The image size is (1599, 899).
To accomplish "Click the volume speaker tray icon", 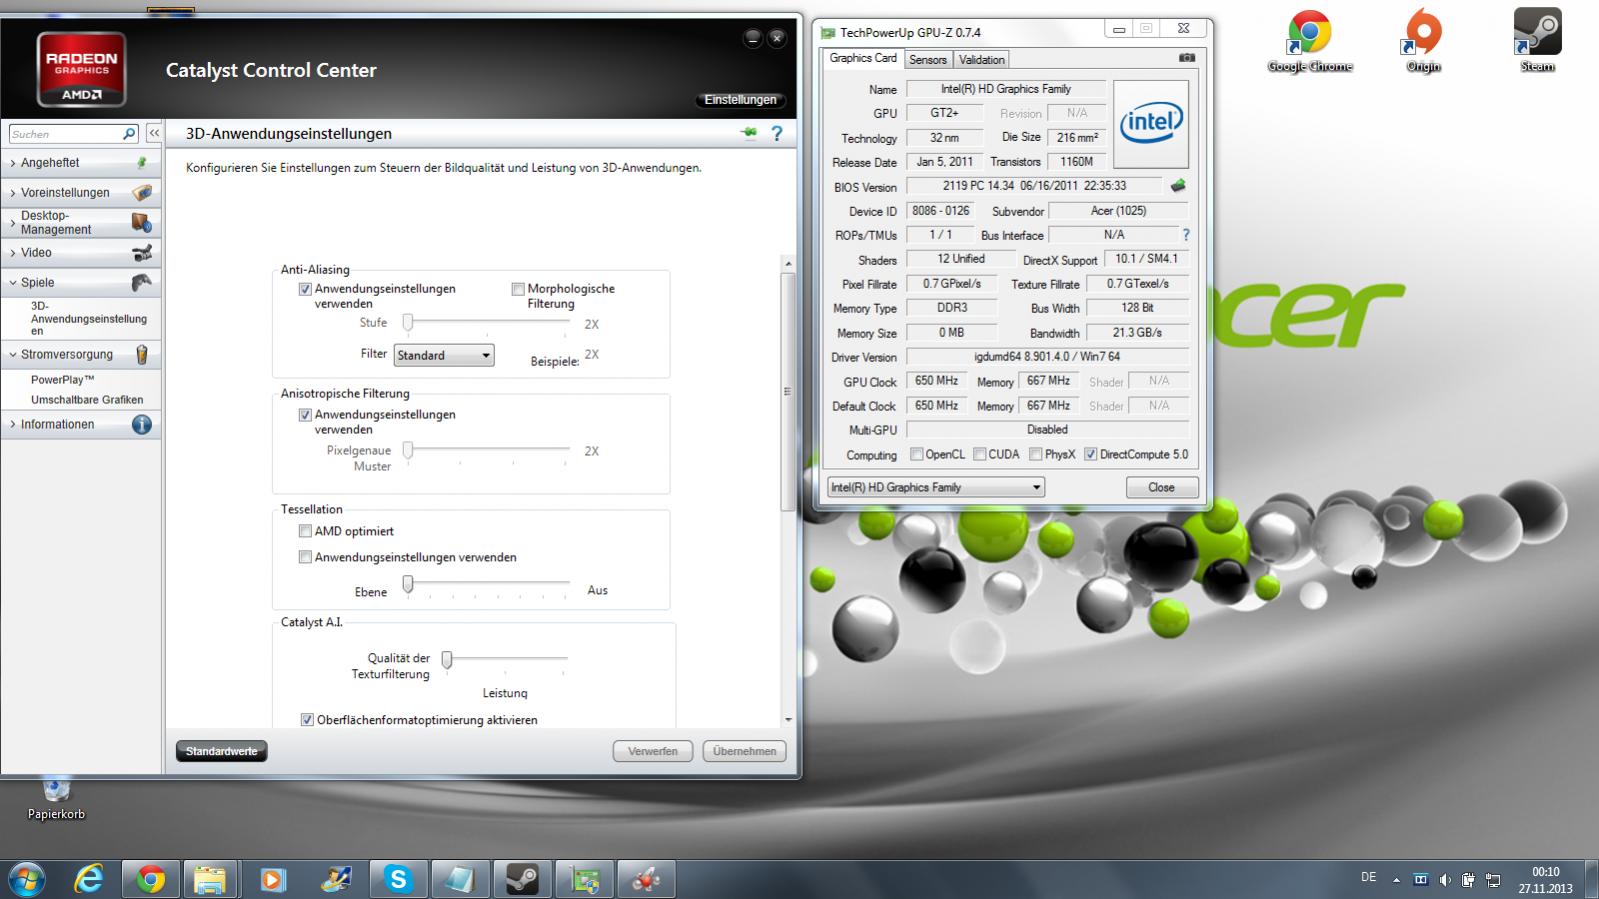I will click(1444, 880).
